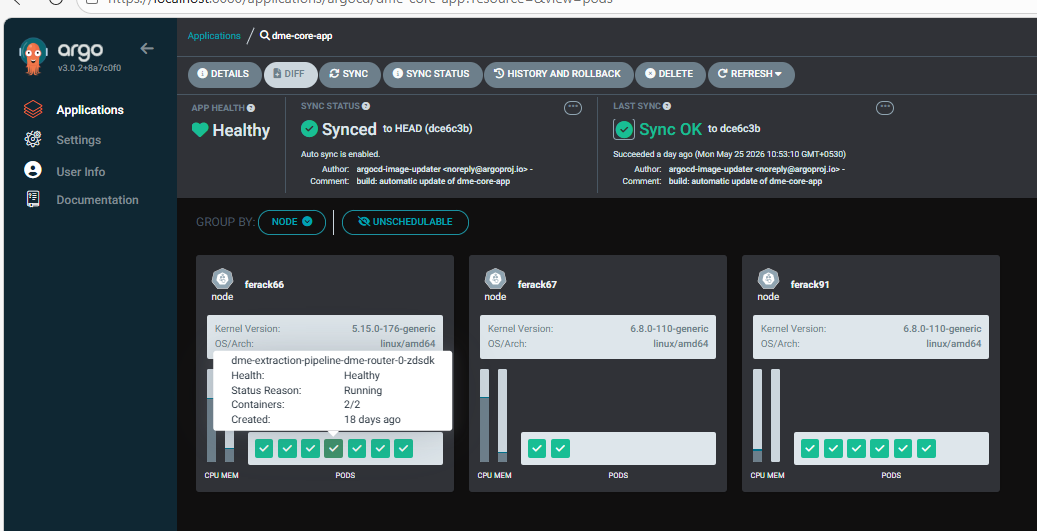
Task: Click the 'to HEAD (dce6c3b)' revision text
Action: (x=428, y=129)
